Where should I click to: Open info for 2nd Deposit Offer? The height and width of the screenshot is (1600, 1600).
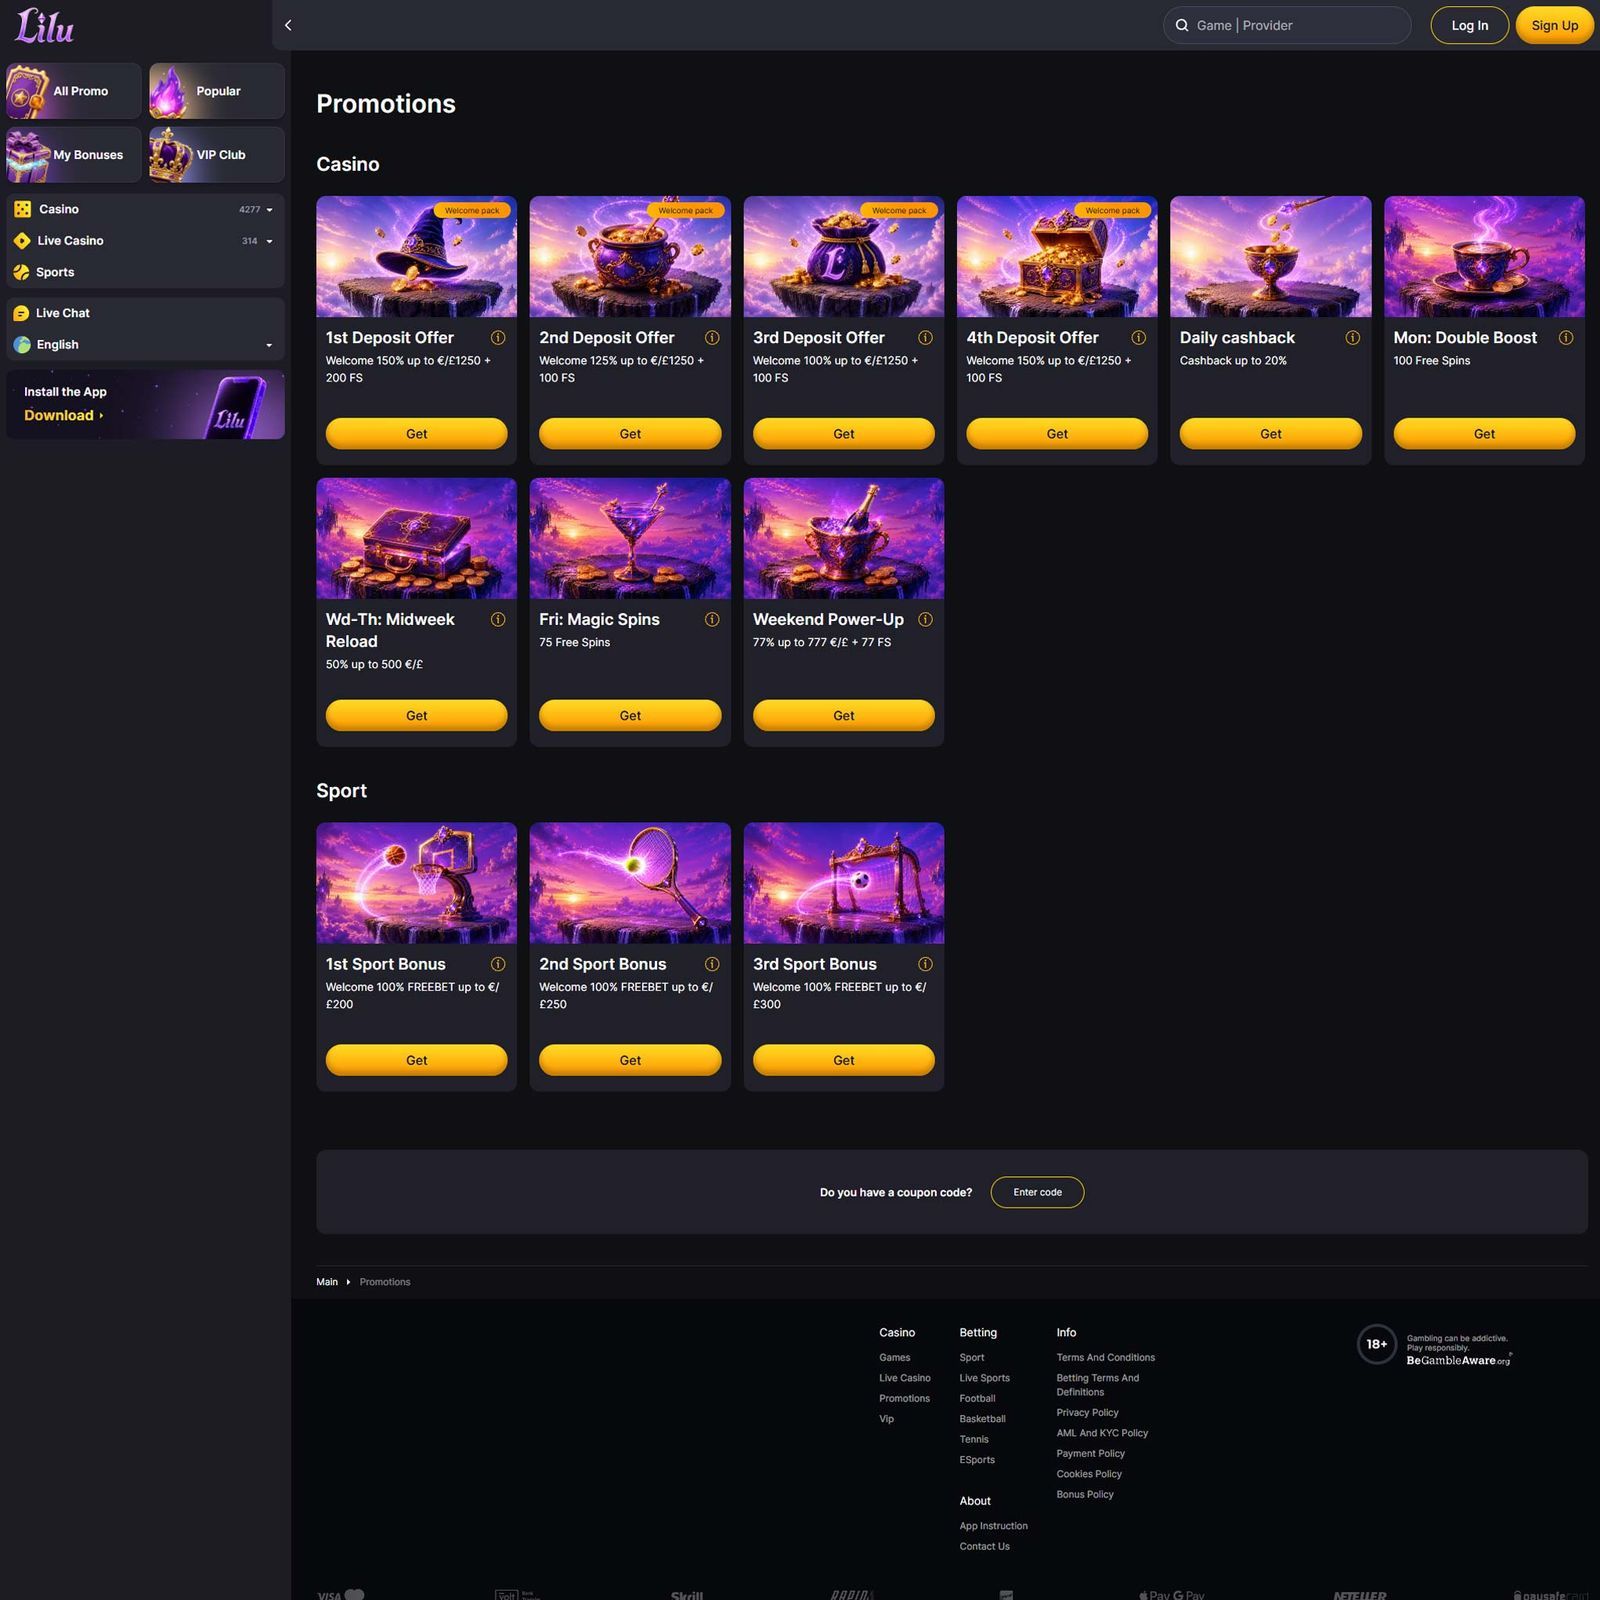click(712, 338)
